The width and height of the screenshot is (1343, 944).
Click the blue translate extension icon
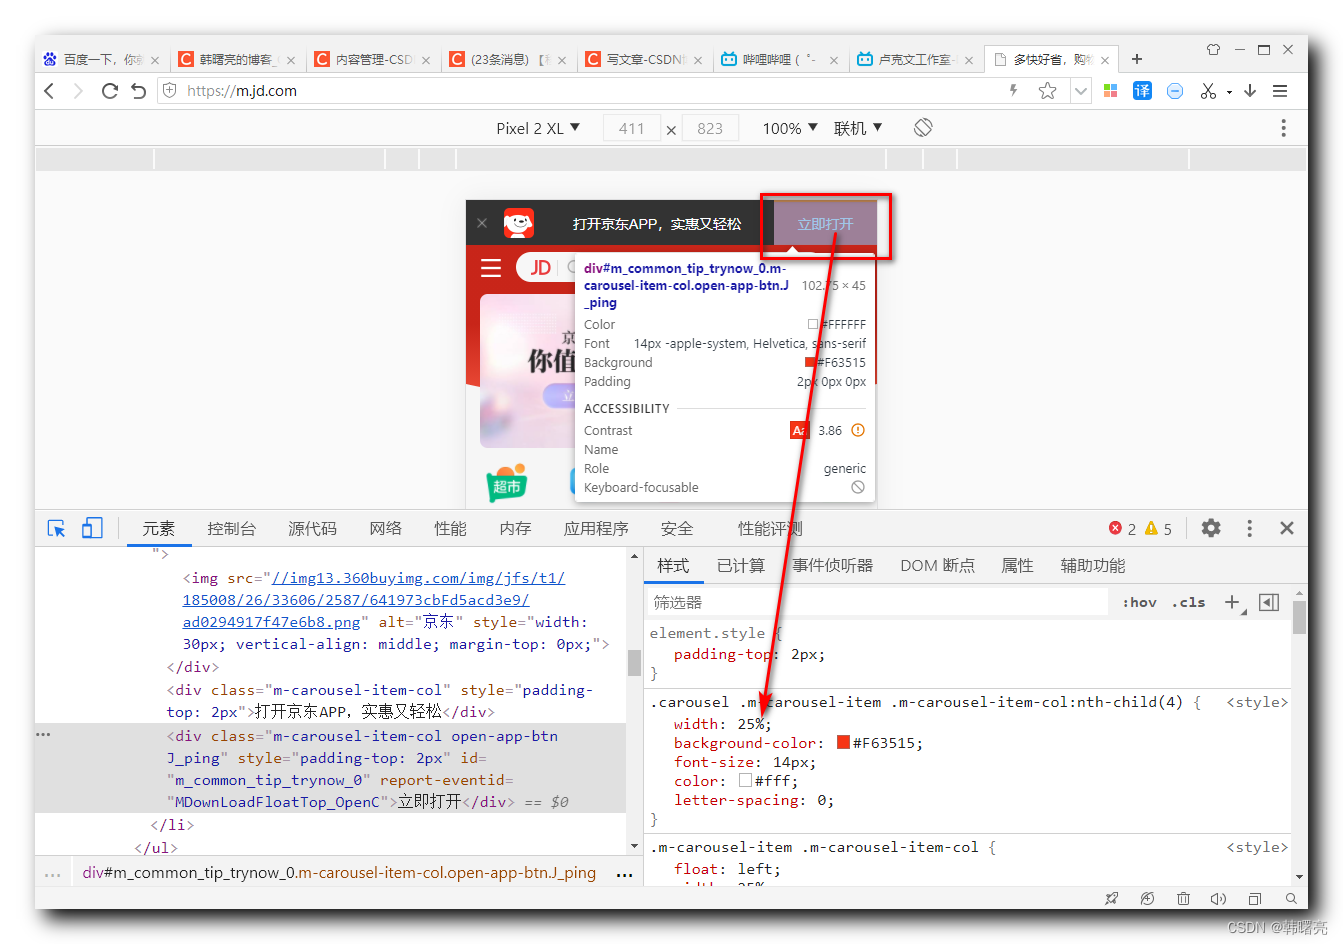pos(1142,91)
